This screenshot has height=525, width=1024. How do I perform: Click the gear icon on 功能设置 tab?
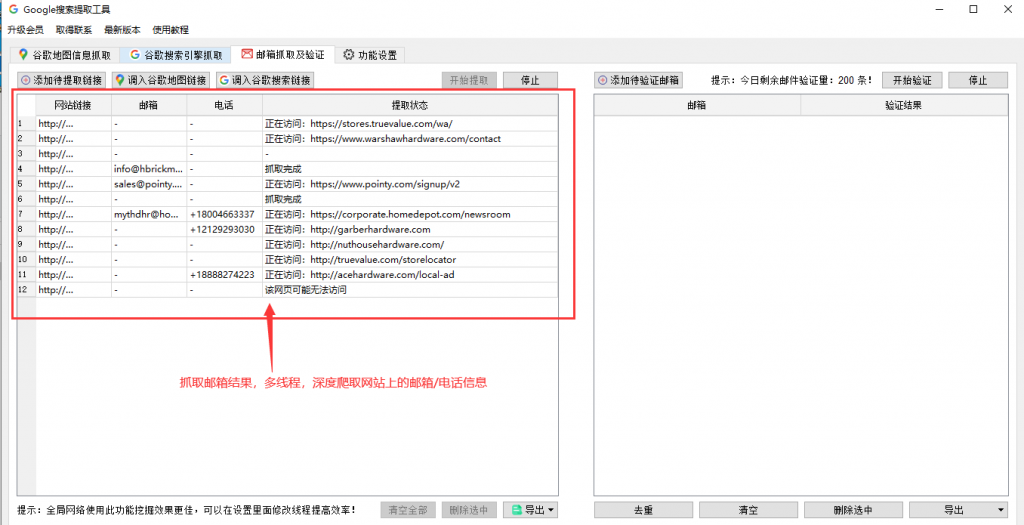point(349,55)
